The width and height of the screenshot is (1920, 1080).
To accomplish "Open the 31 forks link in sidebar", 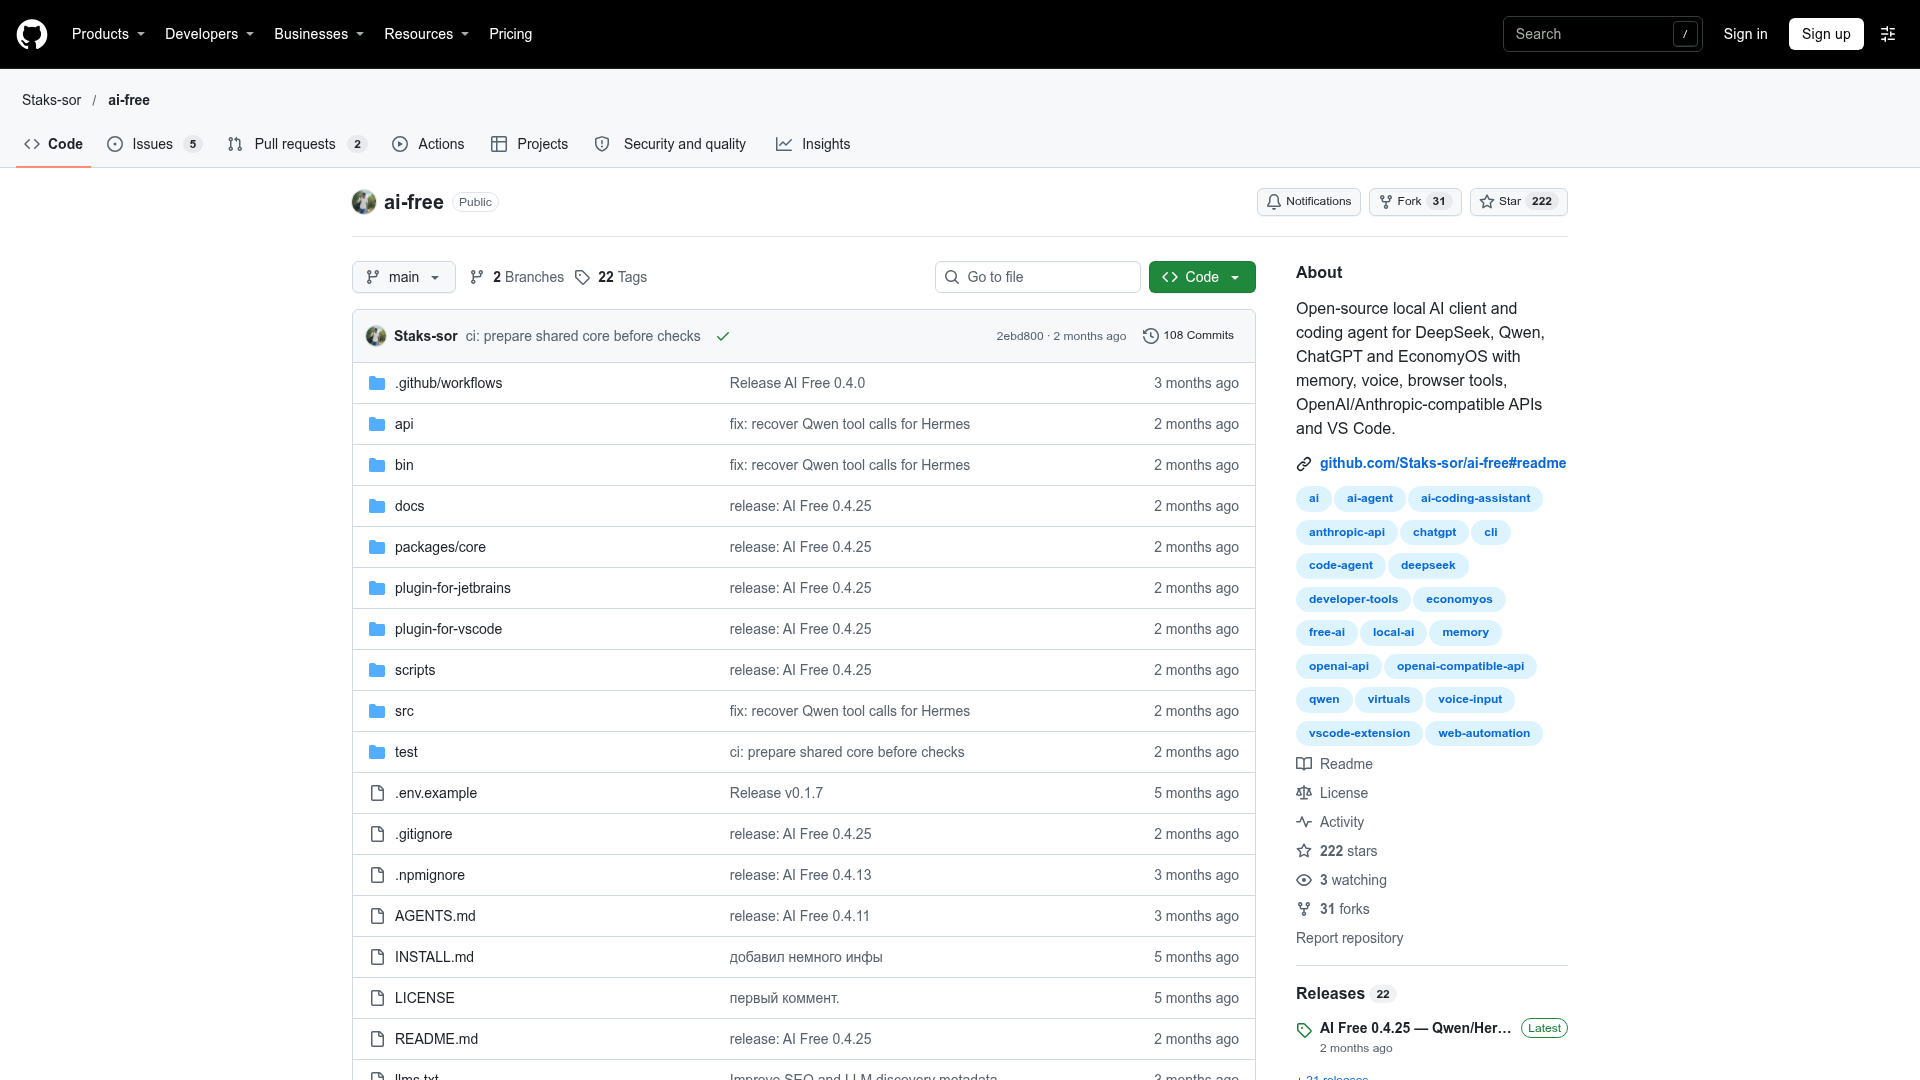I will click(x=1333, y=909).
